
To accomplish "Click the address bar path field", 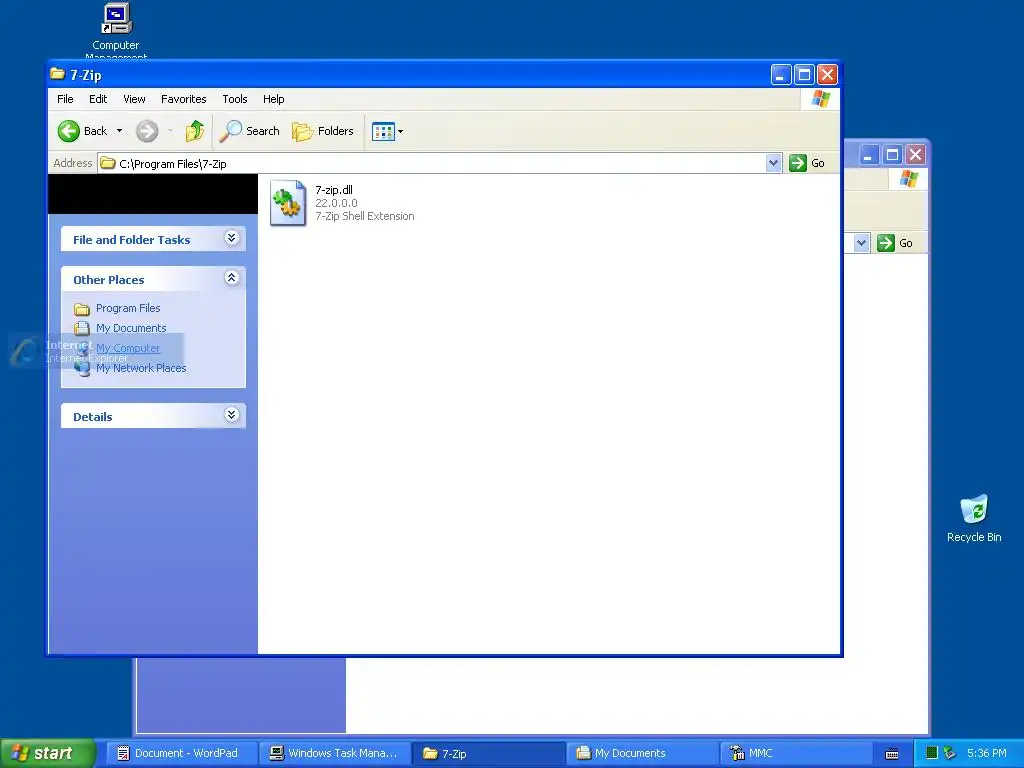I will click(x=432, y=163).
